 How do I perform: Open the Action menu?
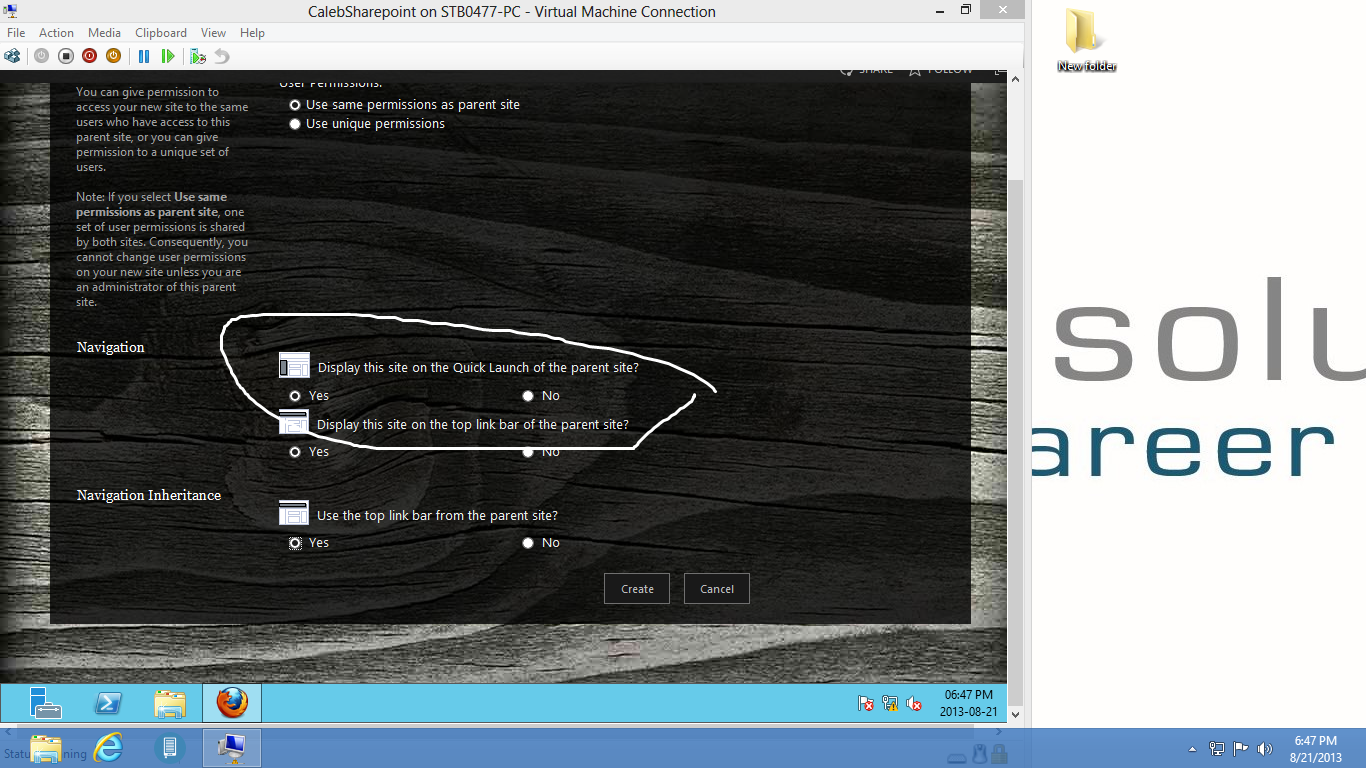pyautogui.click(x=56, y=33)
